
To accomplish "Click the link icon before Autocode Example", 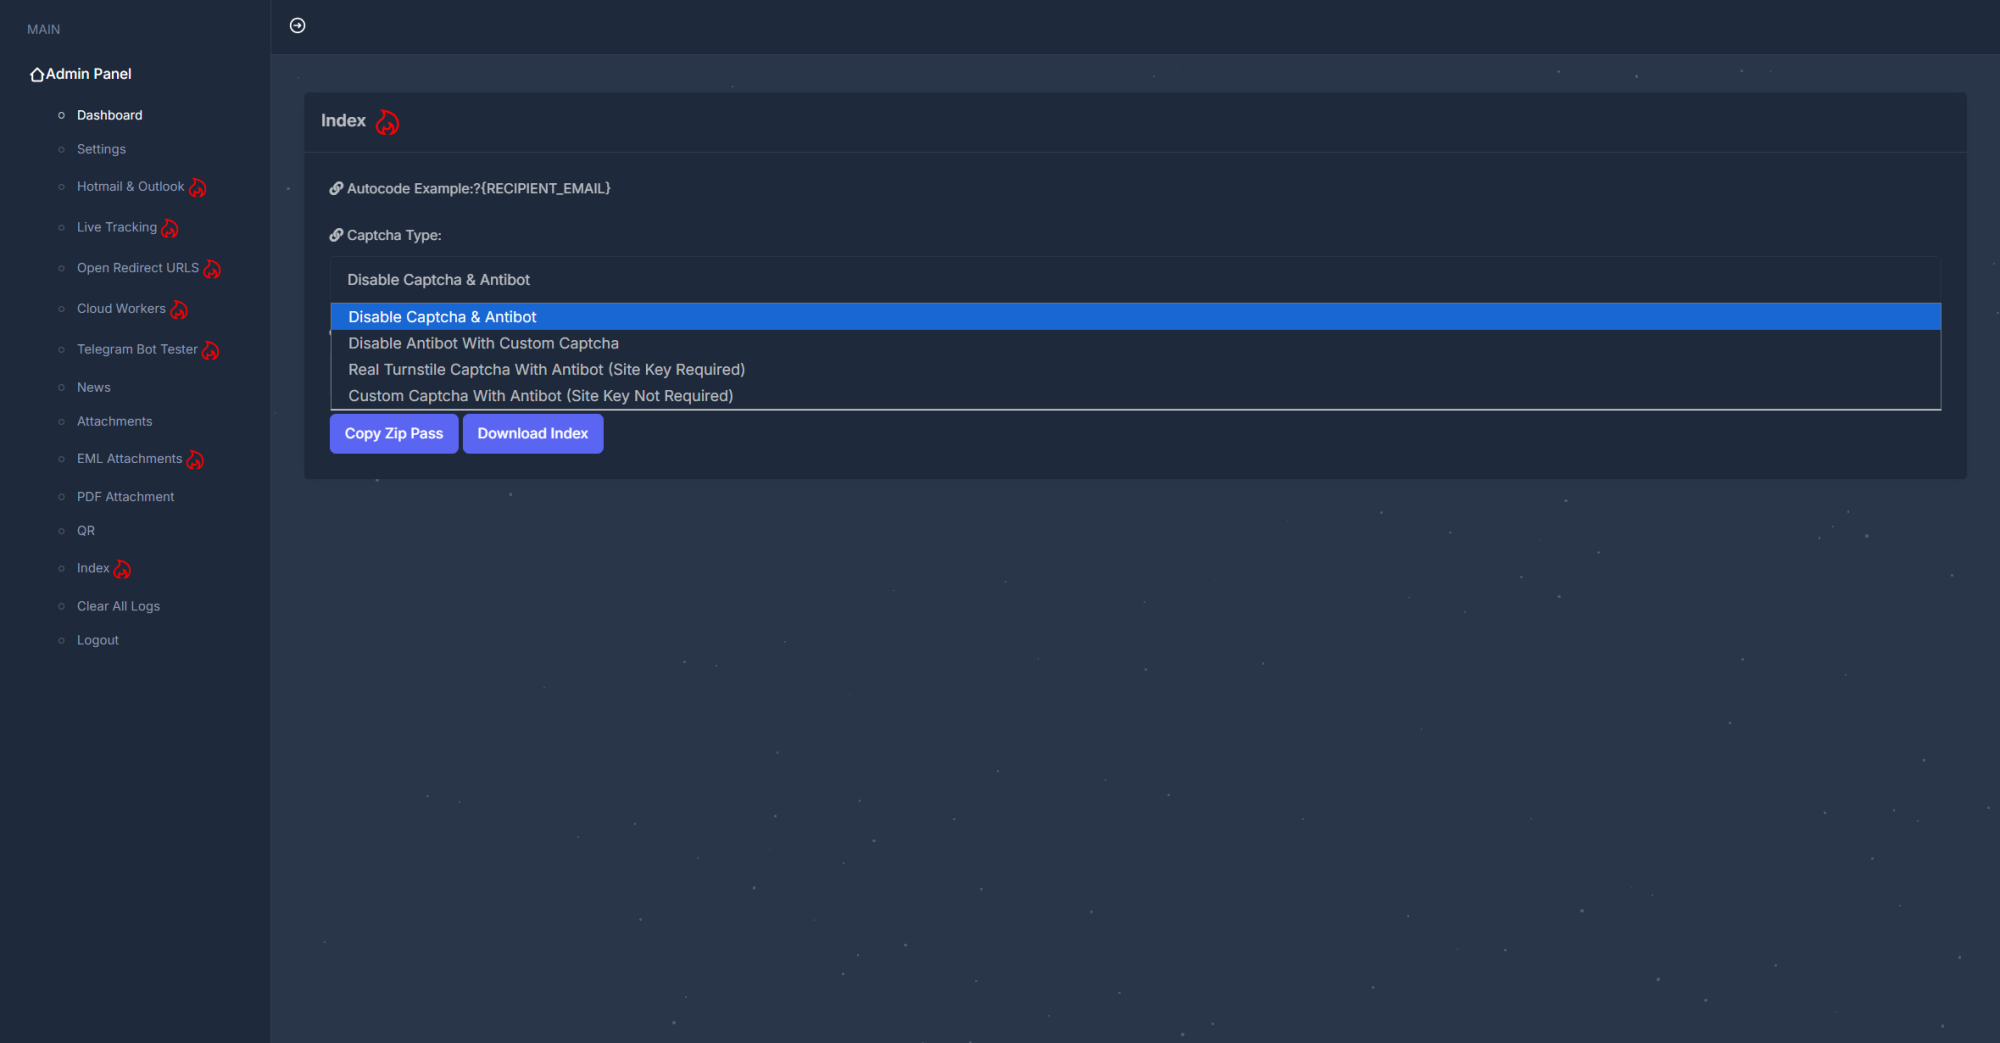I will tap(336, 188).
